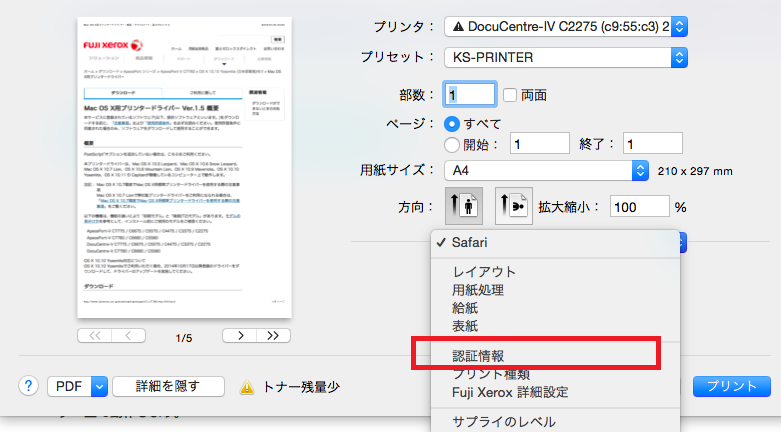Image resolution: width=781 pixels, height=432 pixels.
Task: Jump to last preview page
Action: coord(270,335)
